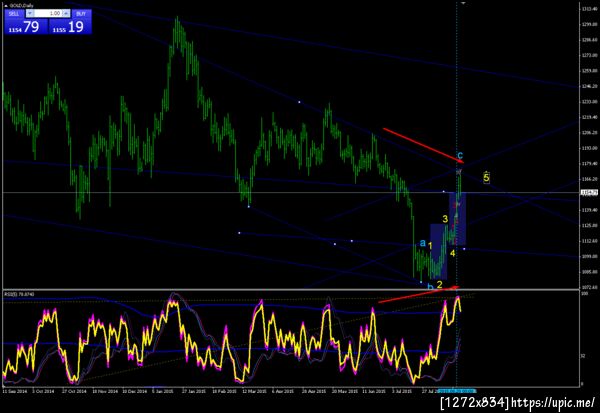Click the BUY button in the trading panel
Viewport: 600px width, 413px height.
81,14
